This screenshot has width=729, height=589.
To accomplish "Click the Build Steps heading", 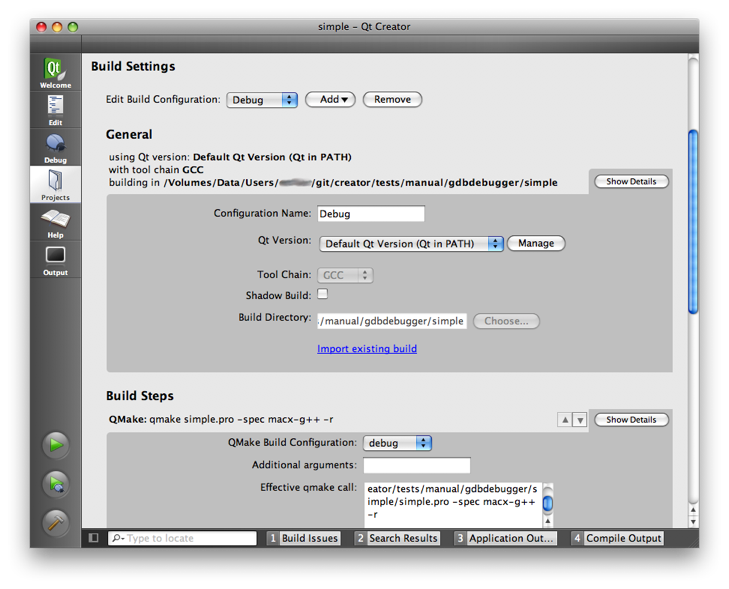I will (x=139, y=396).
